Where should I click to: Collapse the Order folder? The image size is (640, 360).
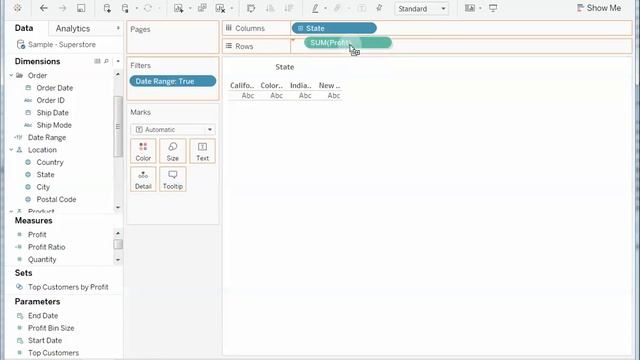point(11,76)
